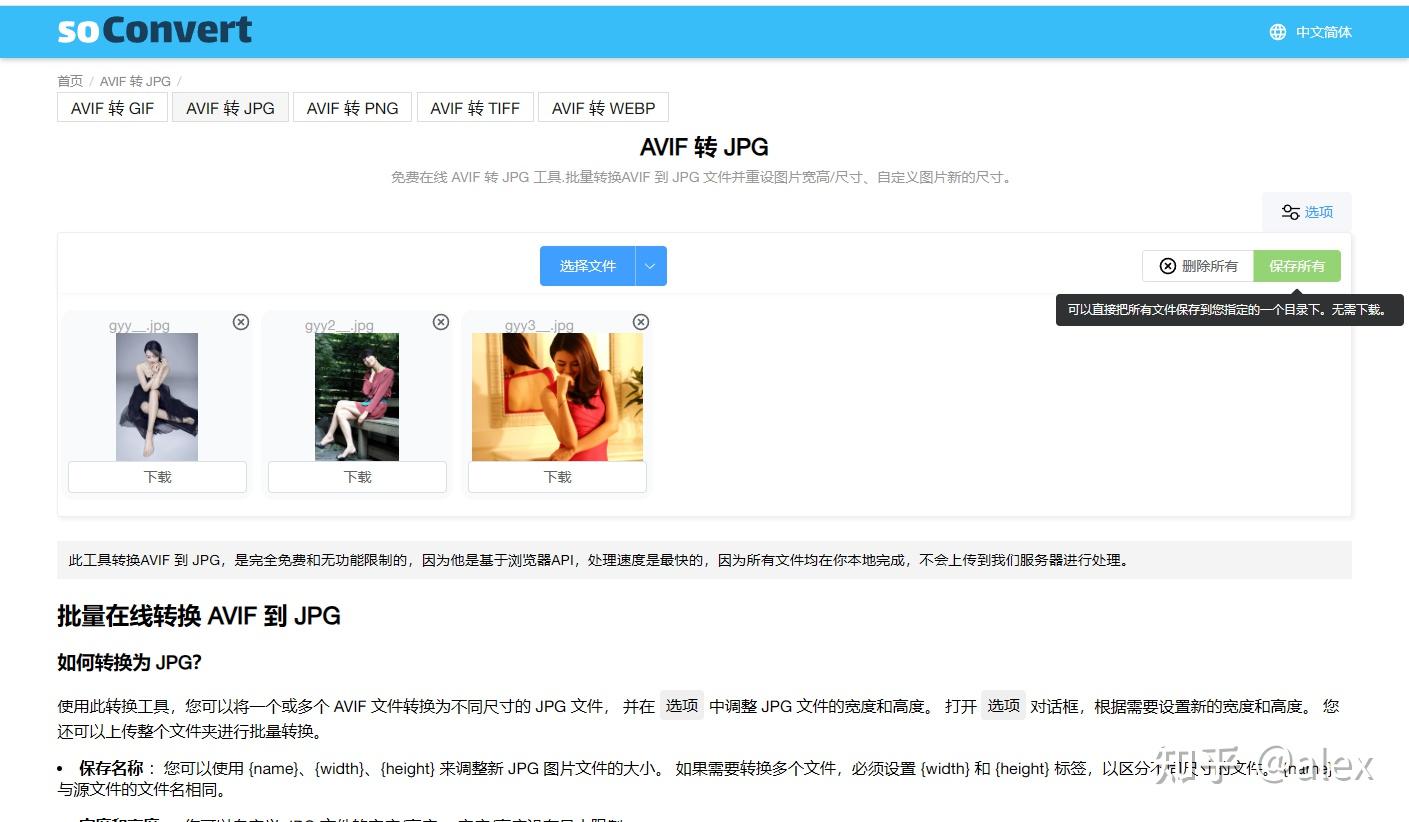Download gyy__.jpg via its 下载 button
Viewport: 1409px width, 822px height.
(x=157, y=477)
